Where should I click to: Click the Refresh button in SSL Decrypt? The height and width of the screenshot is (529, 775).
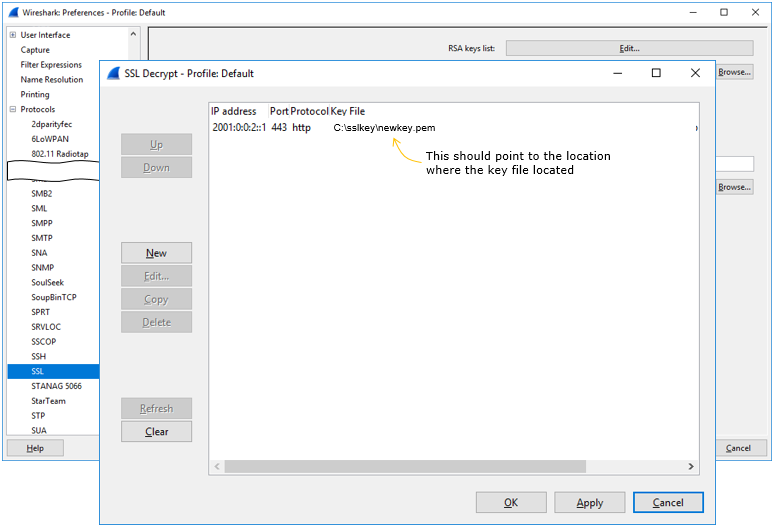point(156,408)
